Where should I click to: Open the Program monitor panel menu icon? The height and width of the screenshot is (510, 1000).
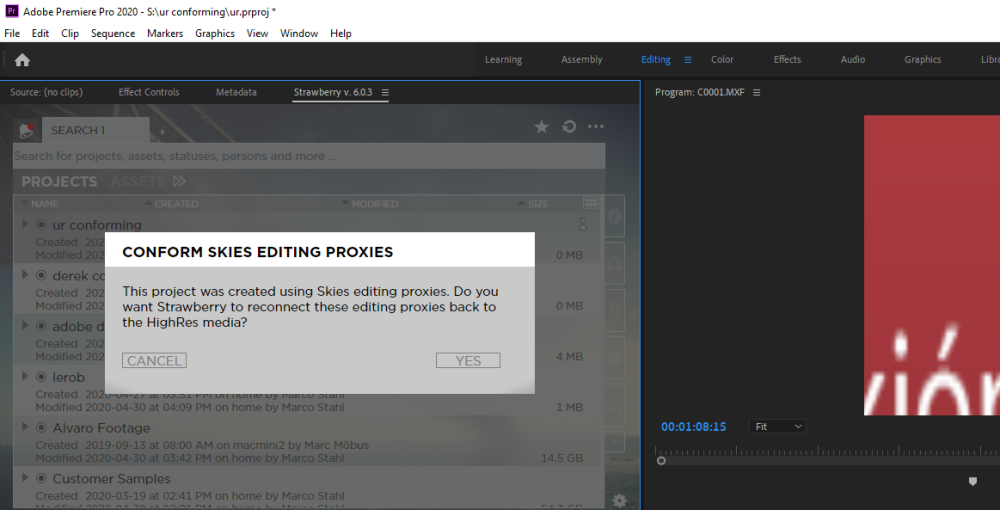coord(757,93)
